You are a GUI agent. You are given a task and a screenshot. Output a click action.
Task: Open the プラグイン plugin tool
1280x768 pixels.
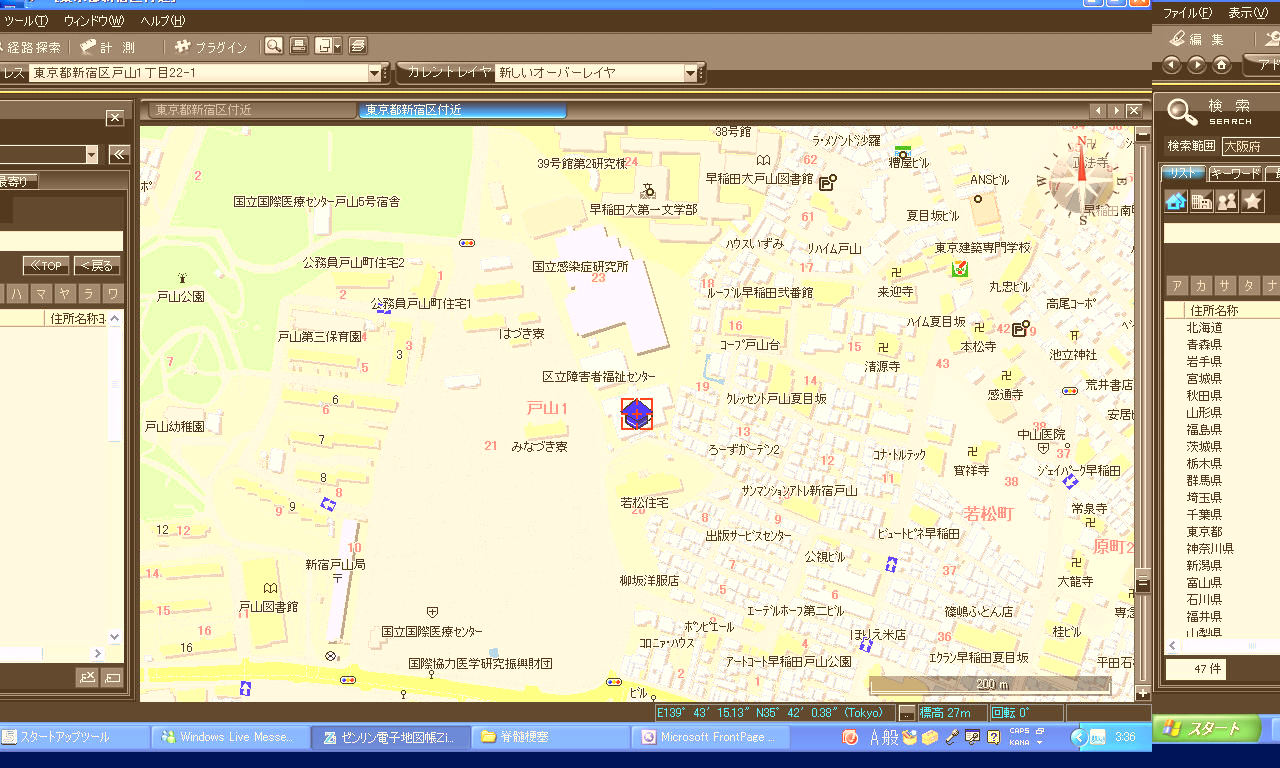[211, 47]
